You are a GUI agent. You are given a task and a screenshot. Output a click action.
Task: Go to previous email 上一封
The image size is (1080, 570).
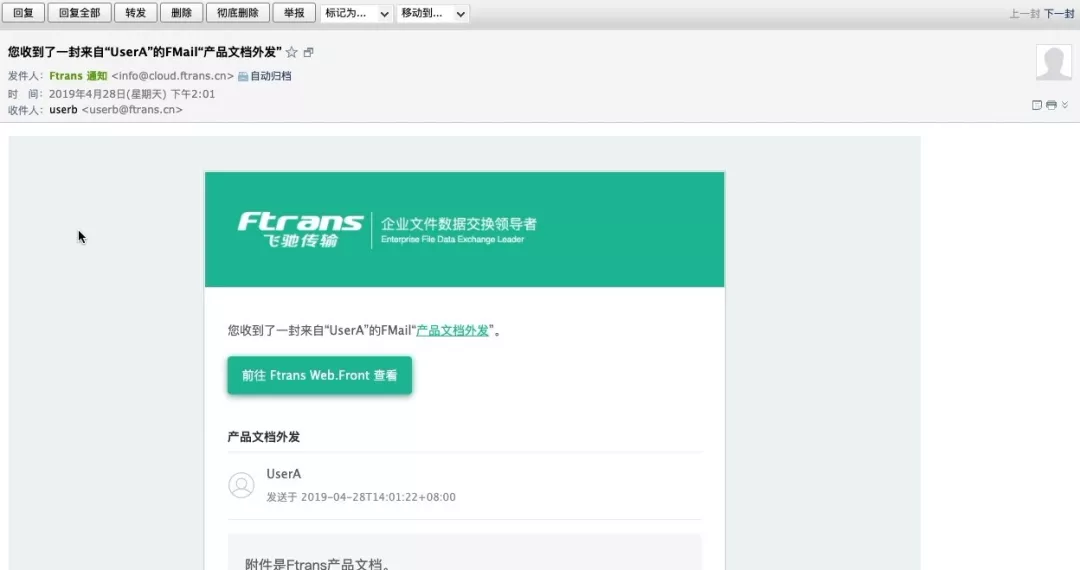[x=1024, y=14]
